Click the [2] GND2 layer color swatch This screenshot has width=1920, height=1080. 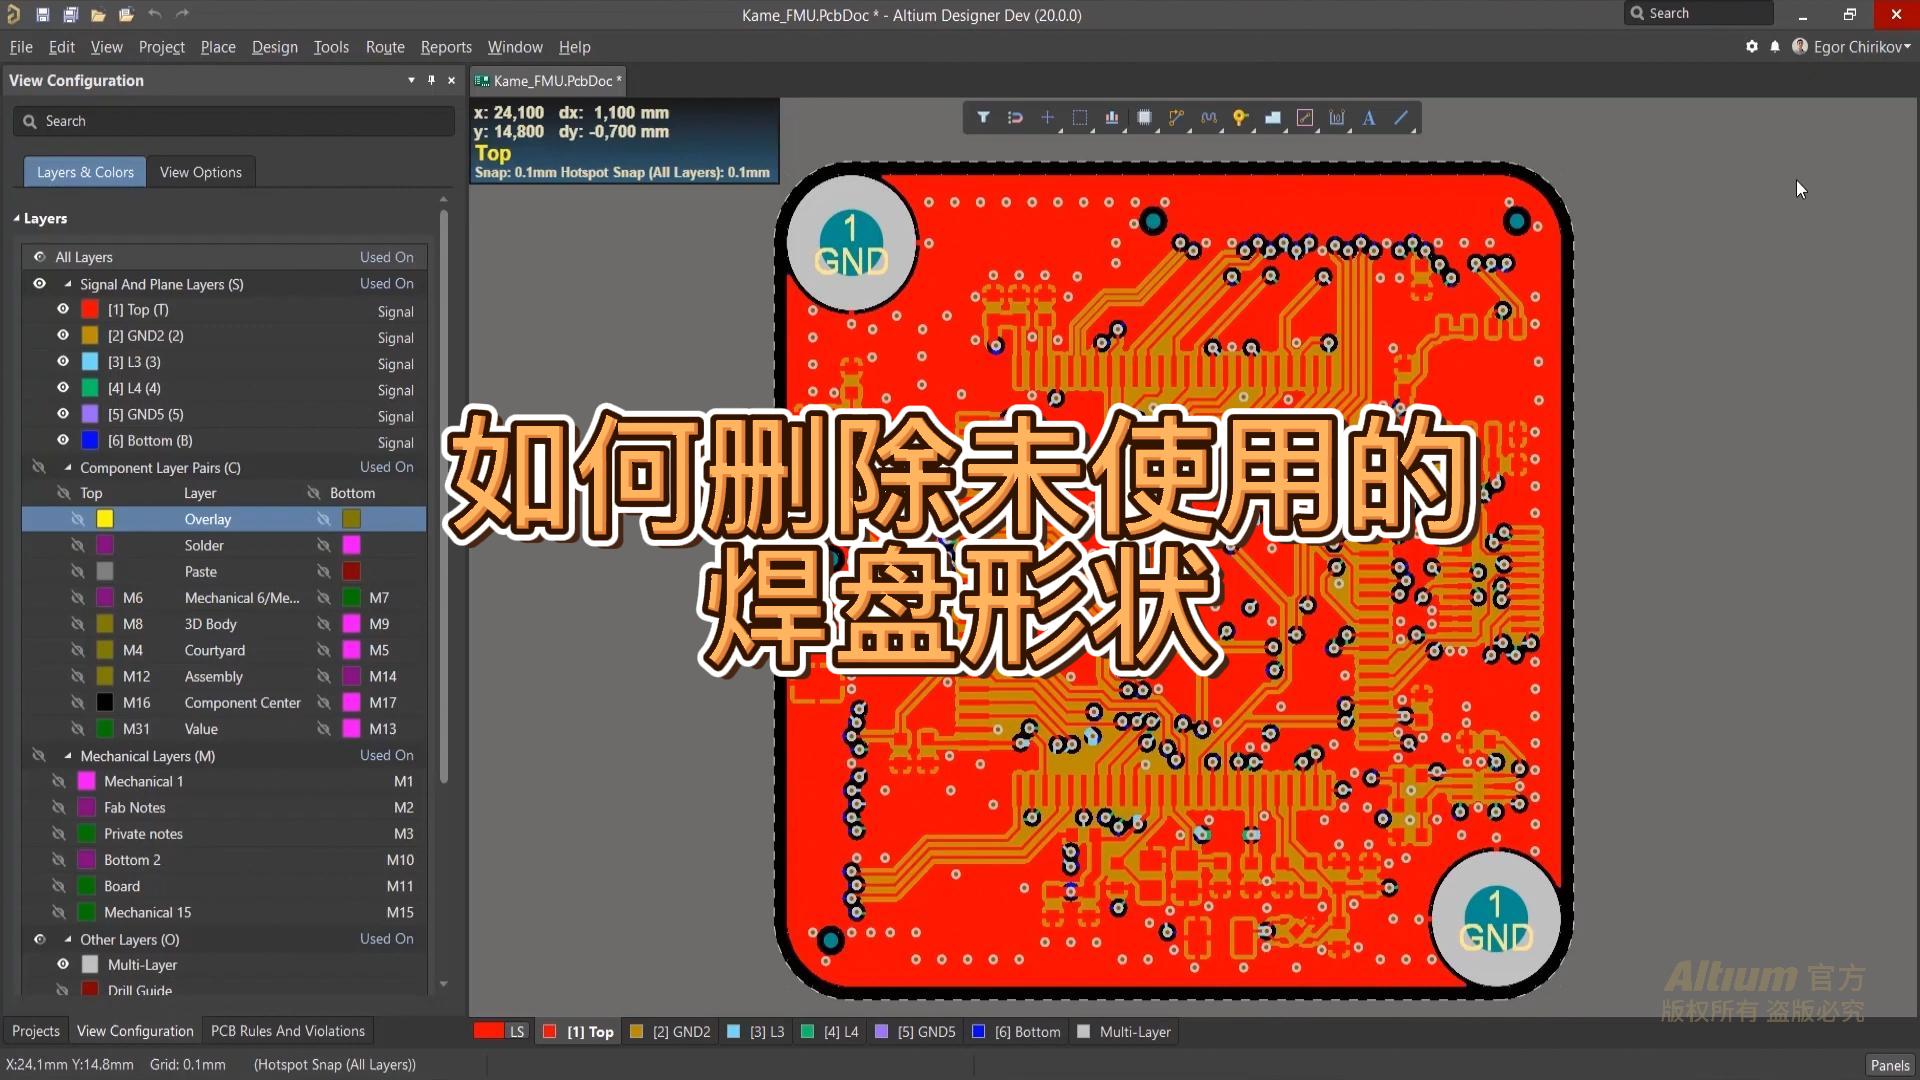pos(90,336)
